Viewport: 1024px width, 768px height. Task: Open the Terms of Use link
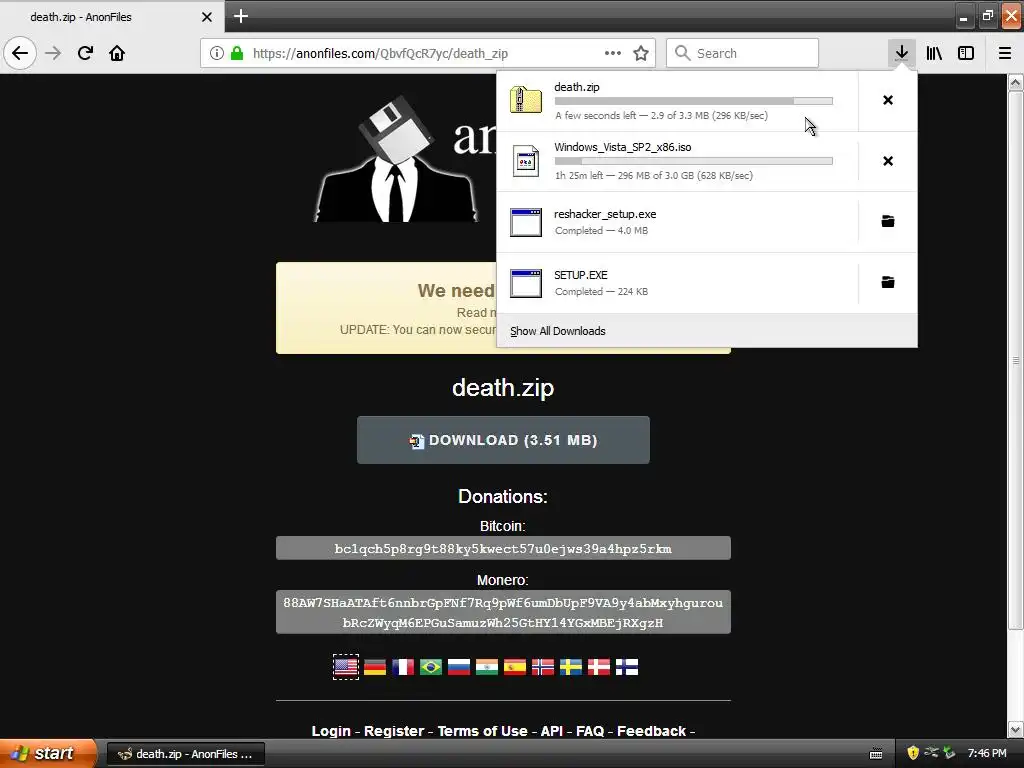pos(482,731)
